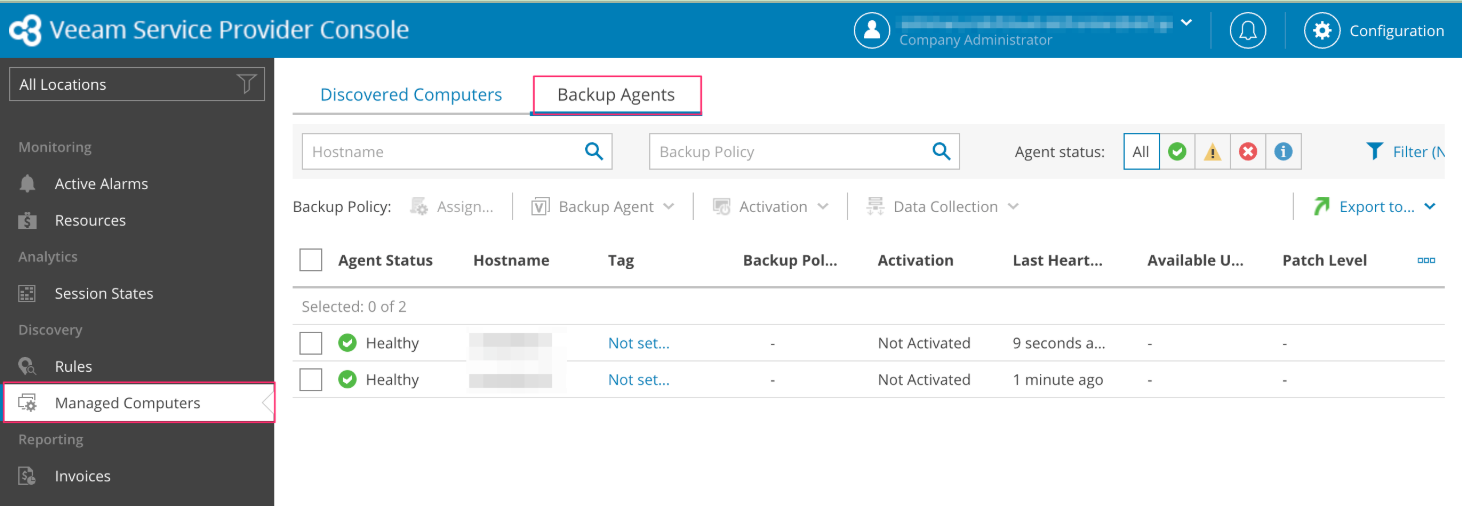
Task: Click the Resources sidebar icon
Action: (x=28, y=221)
